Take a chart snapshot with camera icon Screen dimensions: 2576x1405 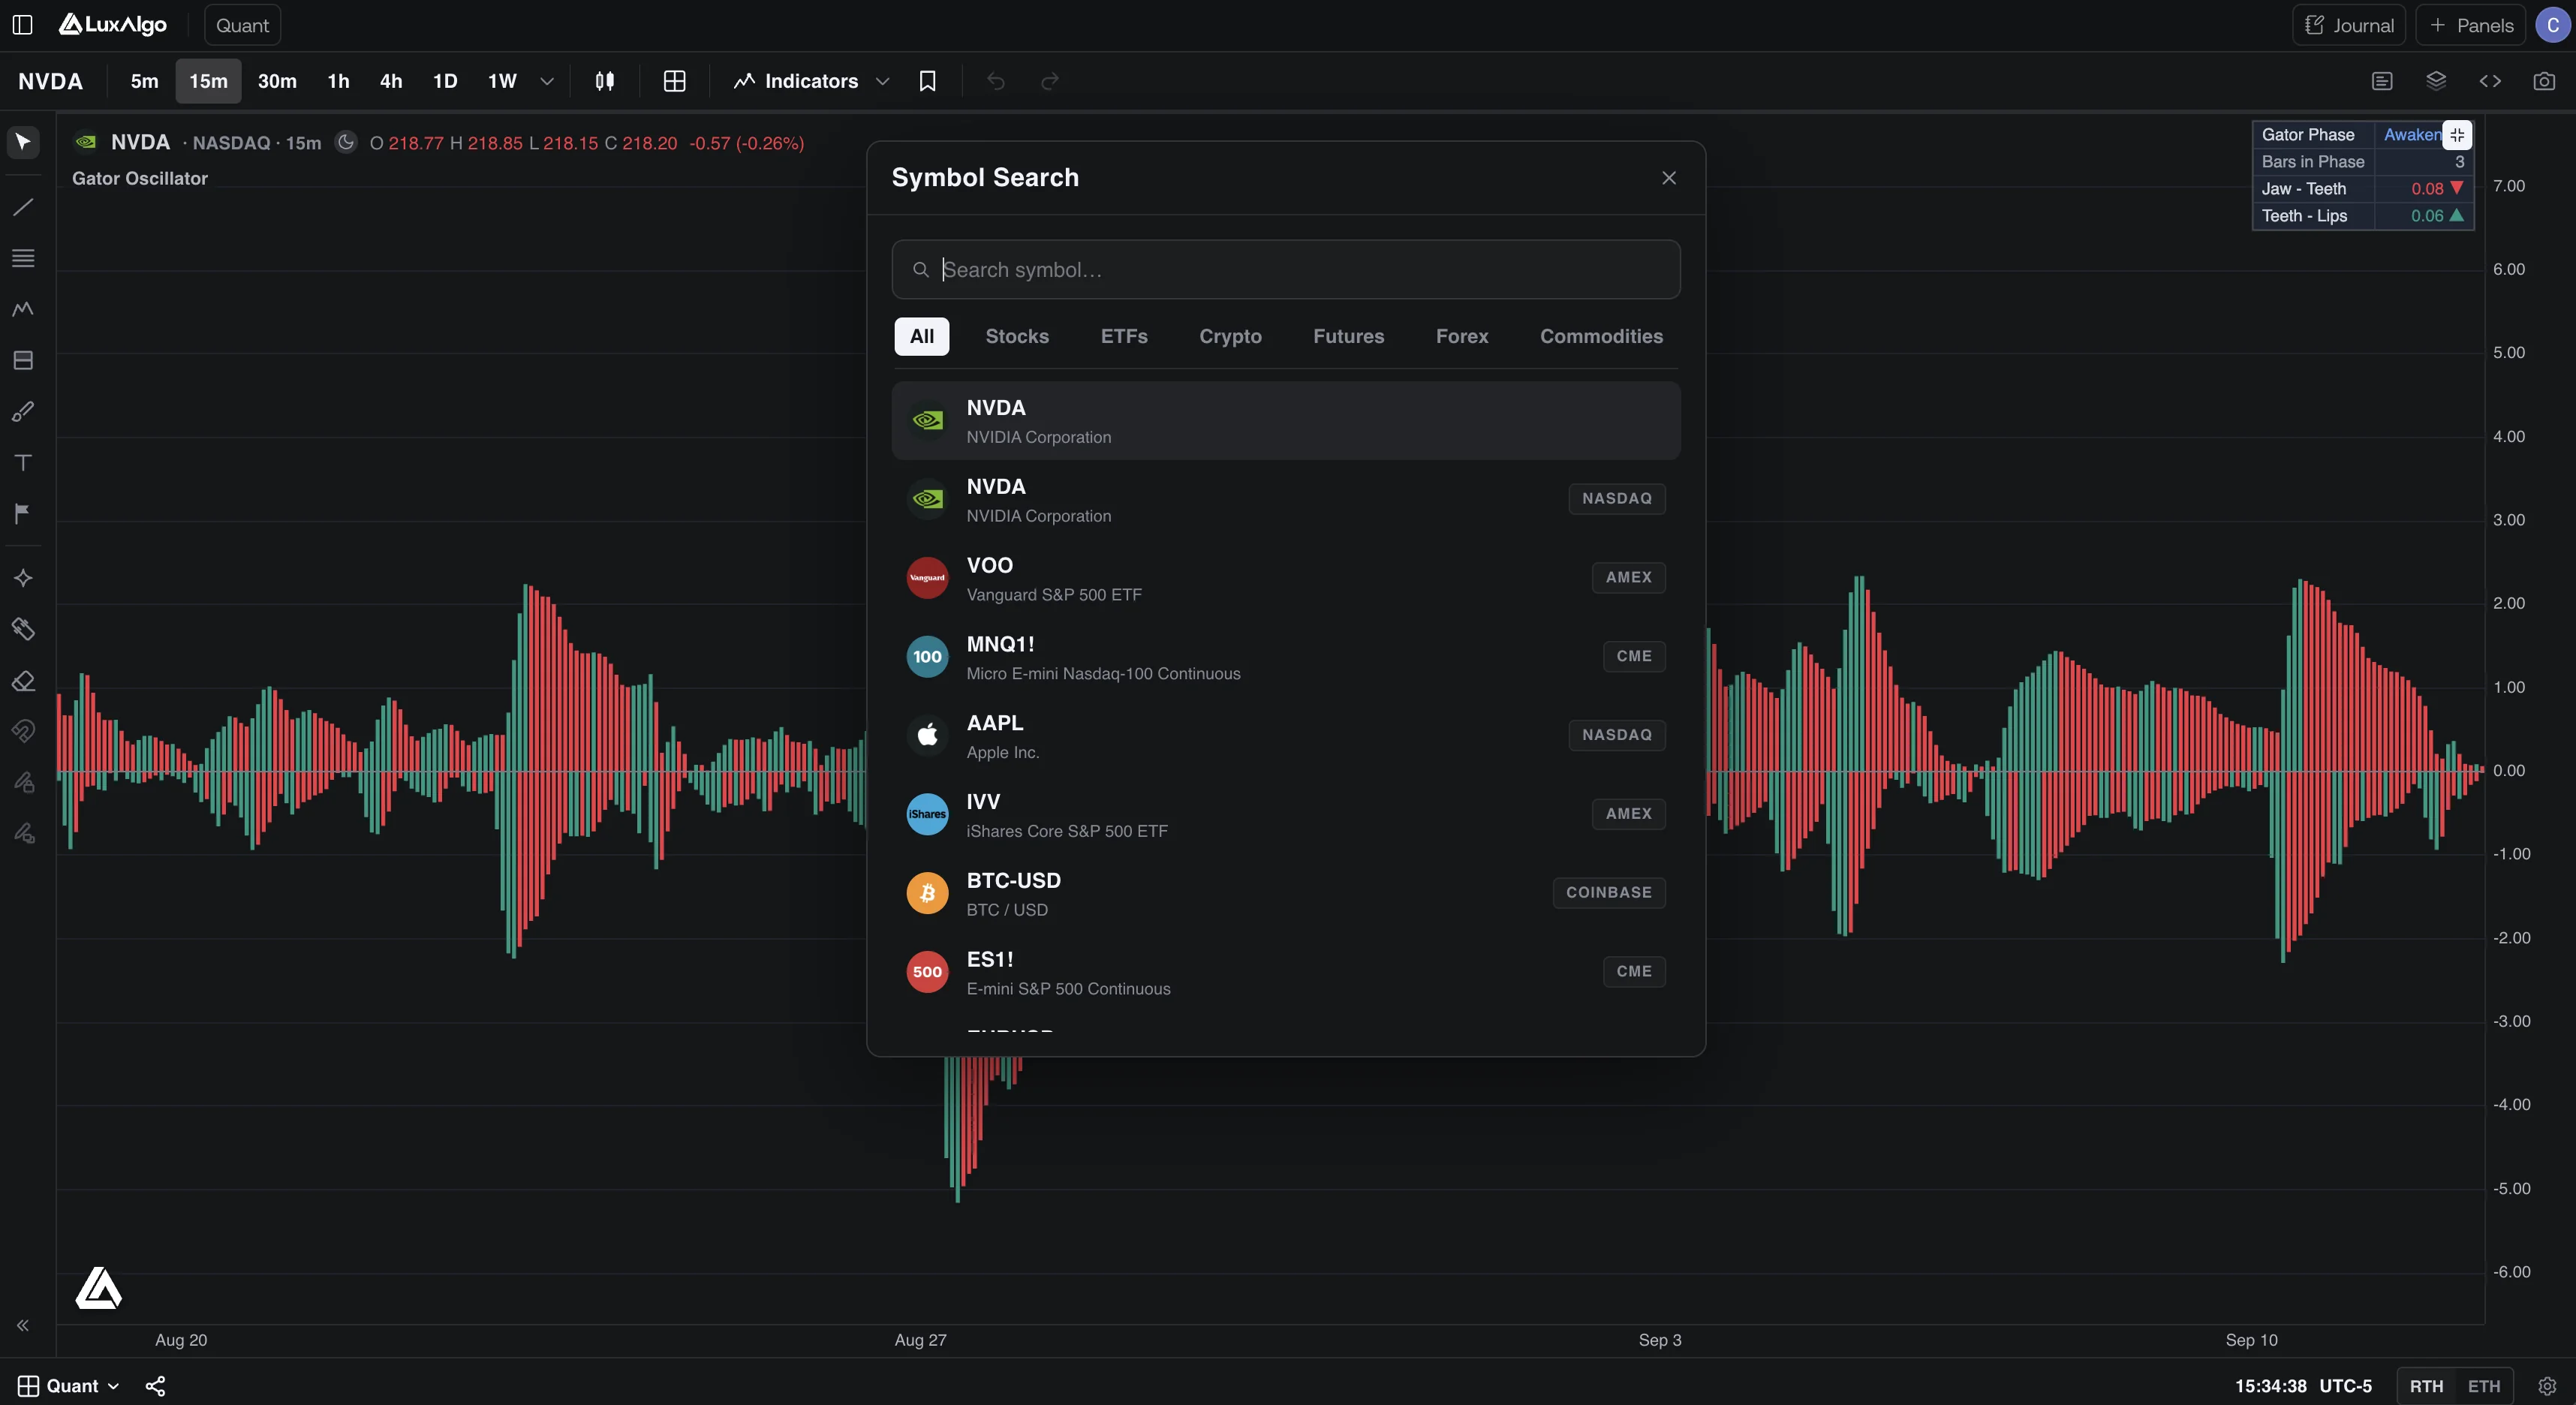[2544, 81]
